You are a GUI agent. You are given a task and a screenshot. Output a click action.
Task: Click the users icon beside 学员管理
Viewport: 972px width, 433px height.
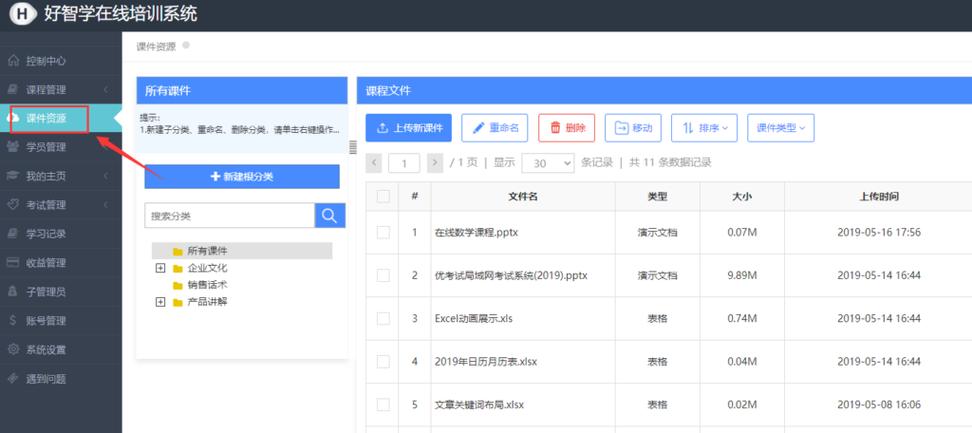click(x=13, y=147)
